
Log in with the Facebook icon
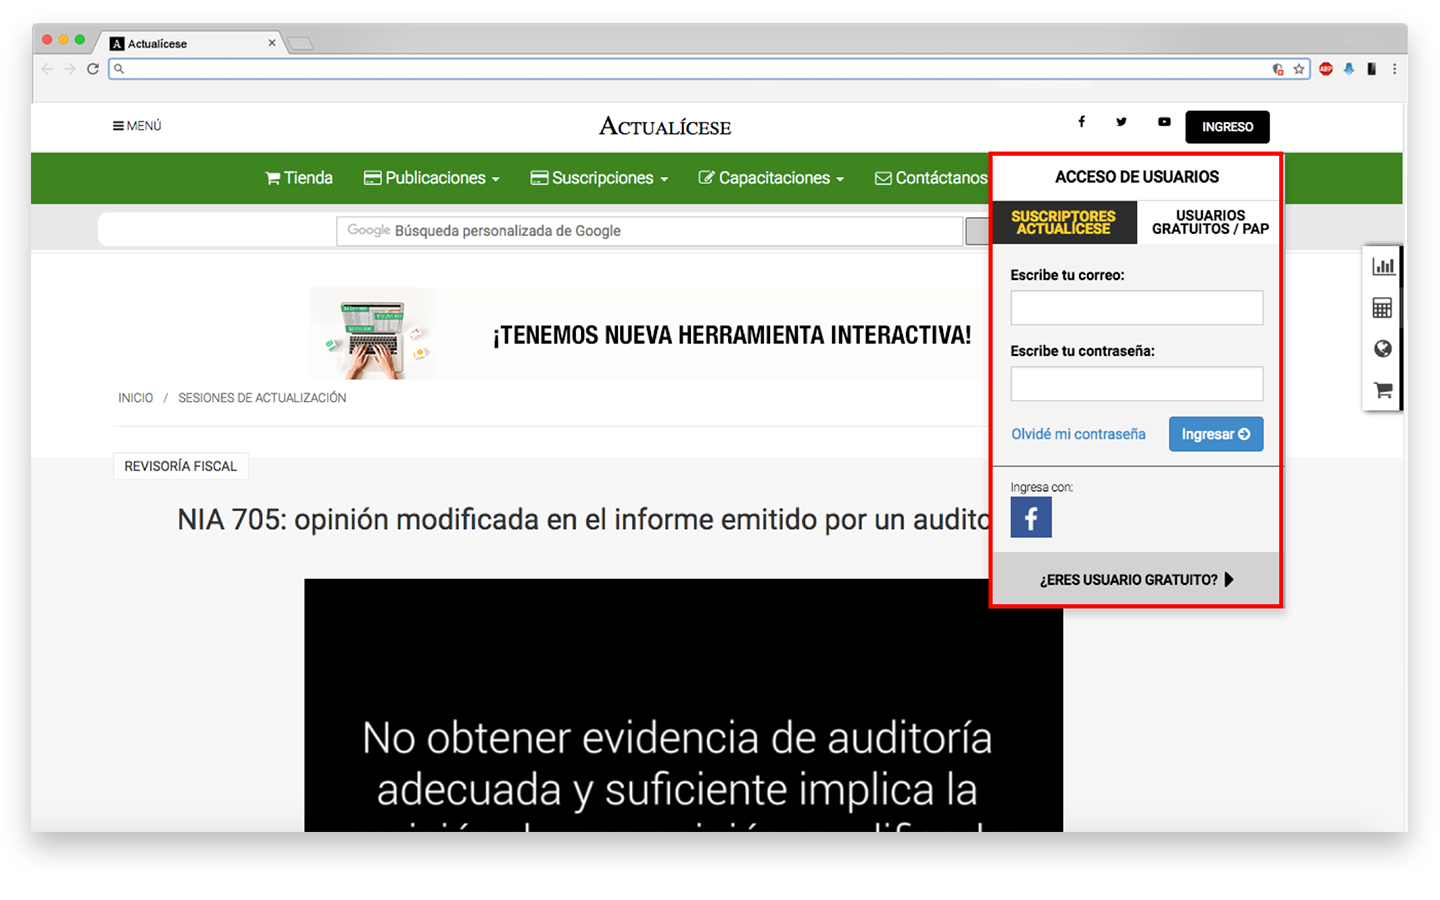point(1031,518)
